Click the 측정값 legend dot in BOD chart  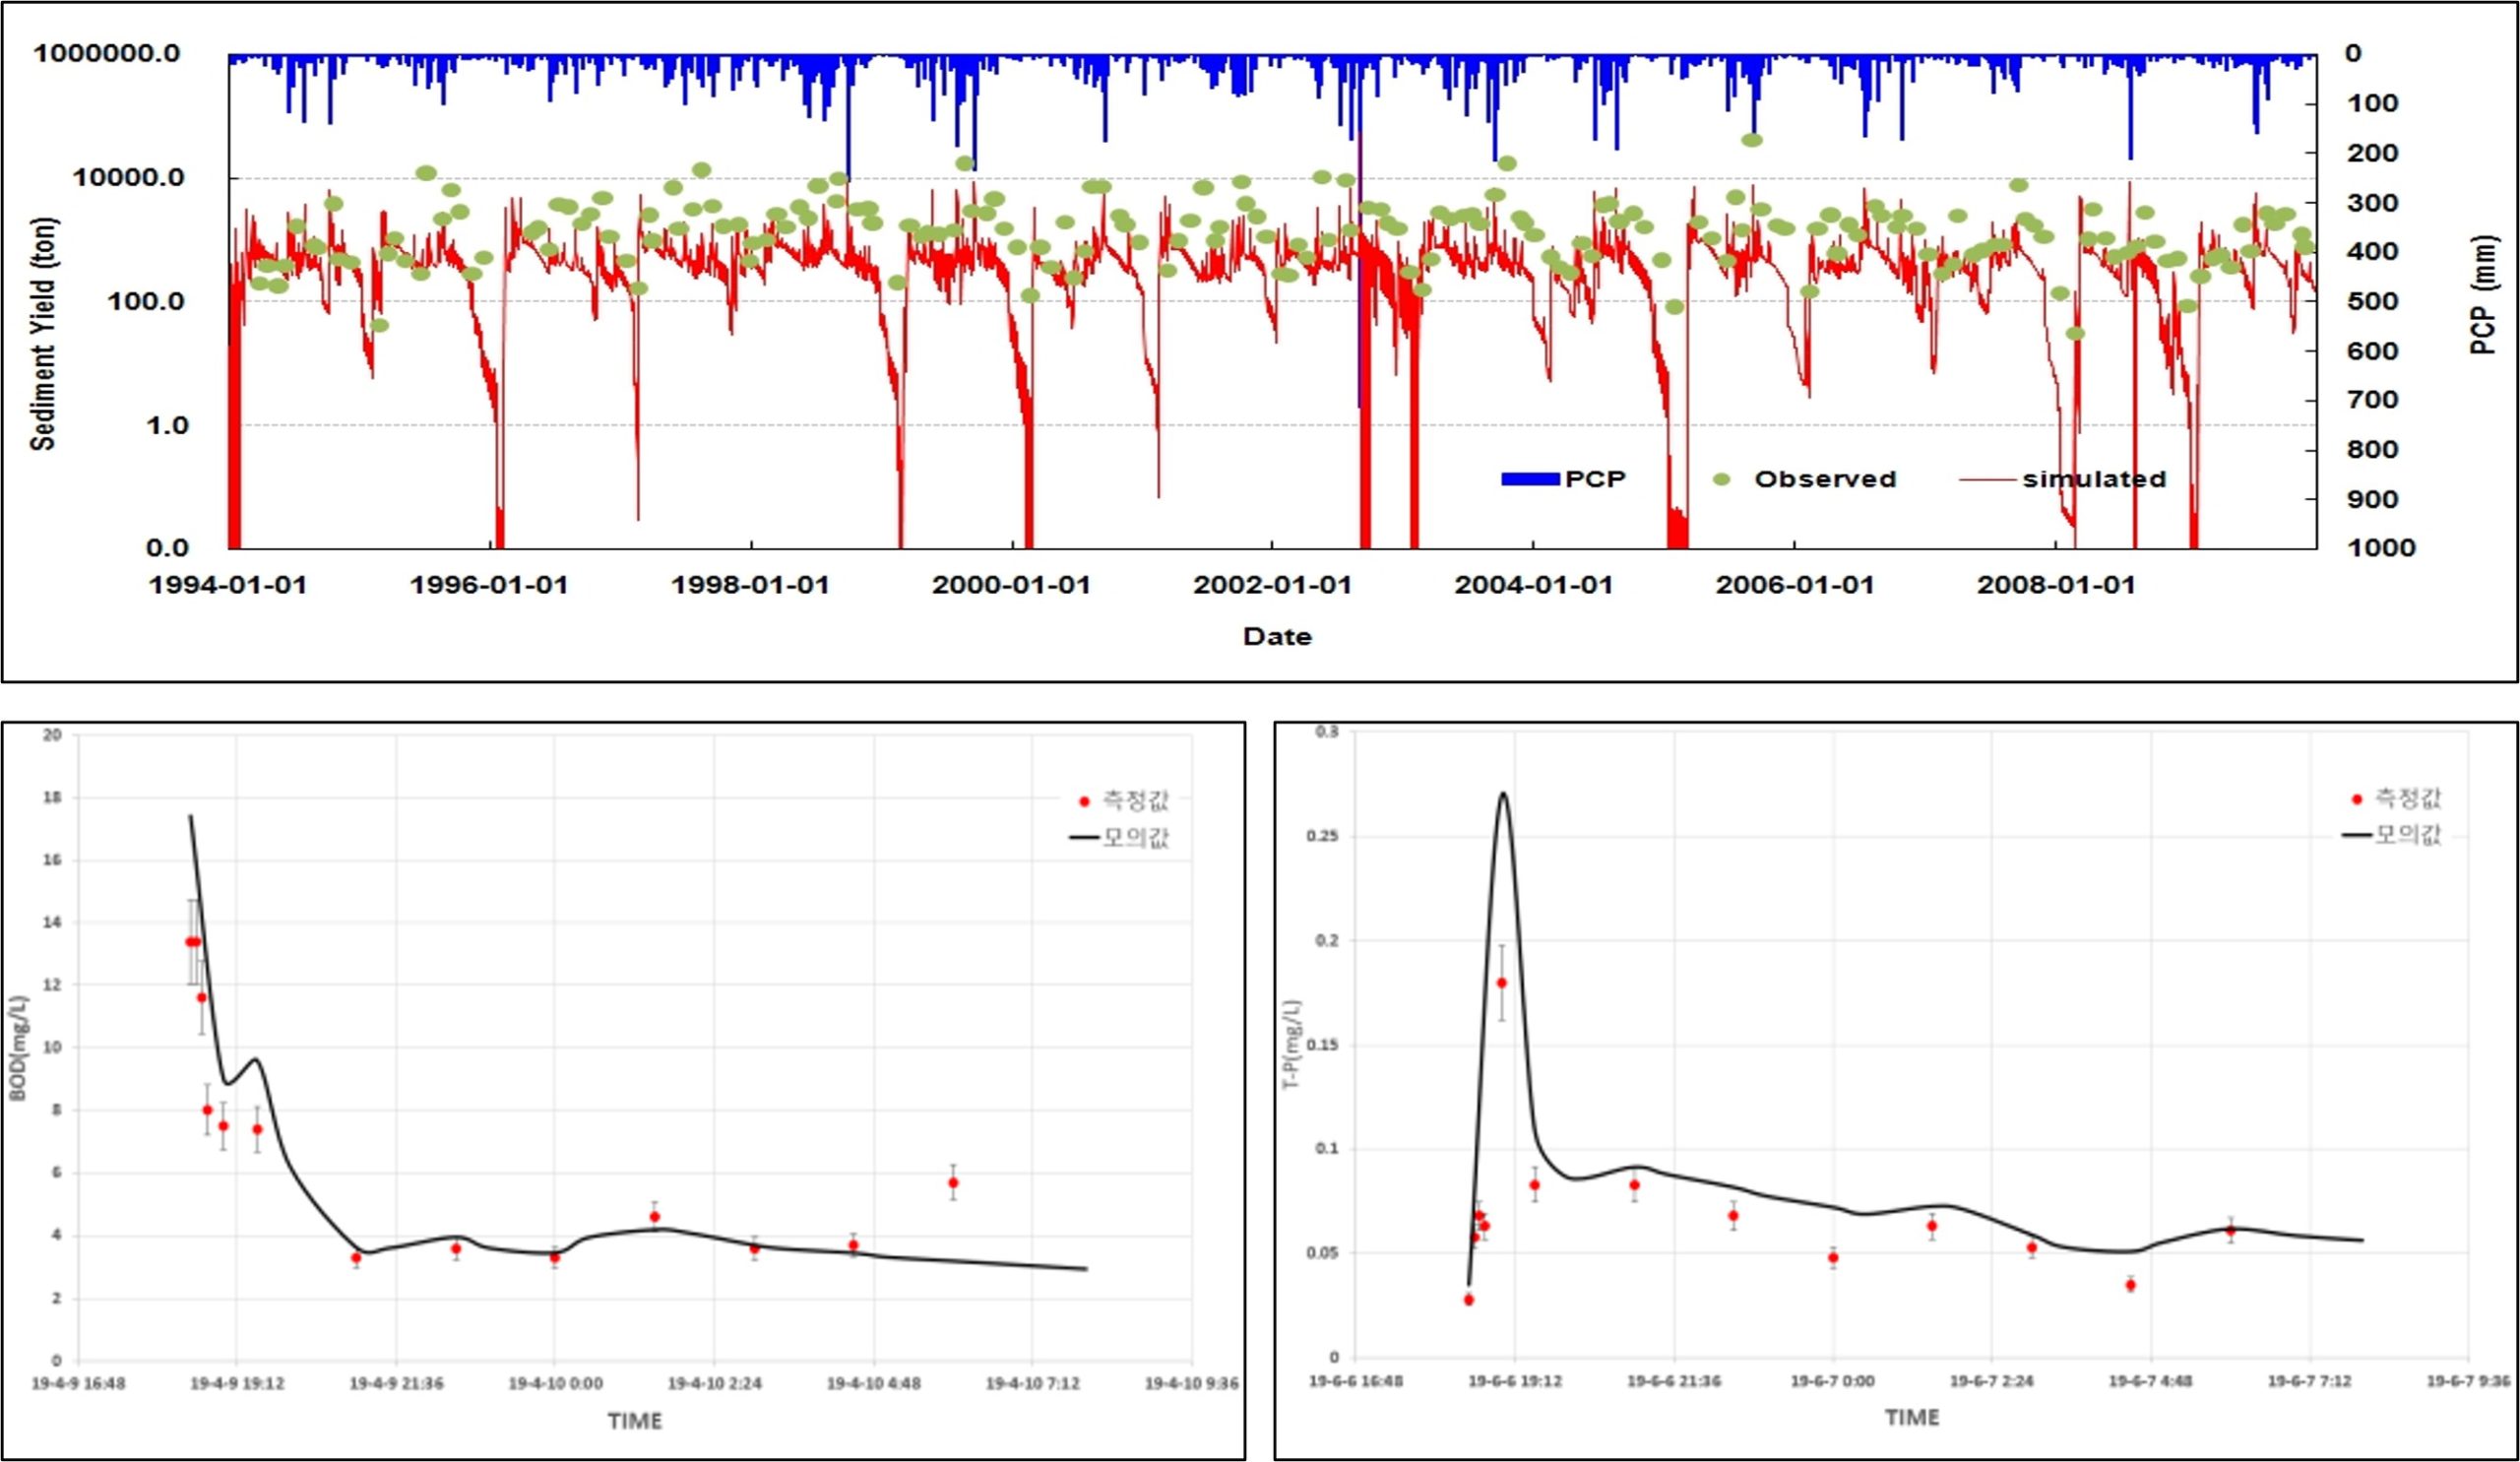[x=1084, y=801]
